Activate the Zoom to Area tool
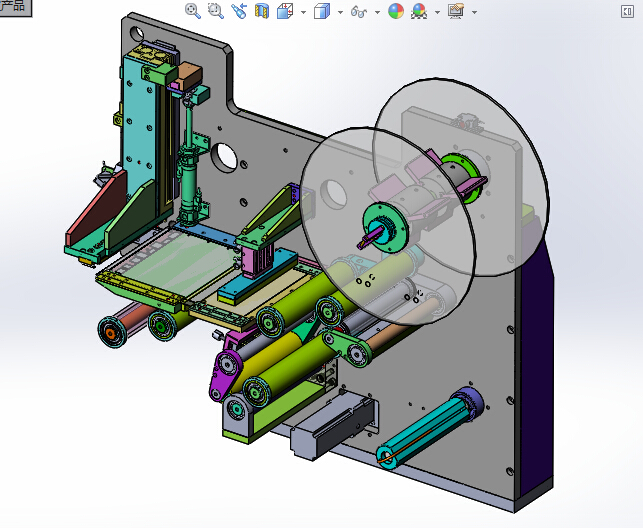The height and width of the screenshot is (528, 643). pos(216,11)
